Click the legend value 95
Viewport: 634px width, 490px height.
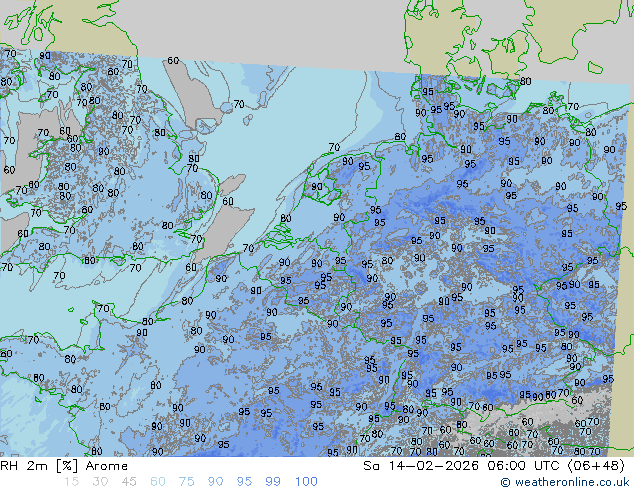tap(244, 482)
